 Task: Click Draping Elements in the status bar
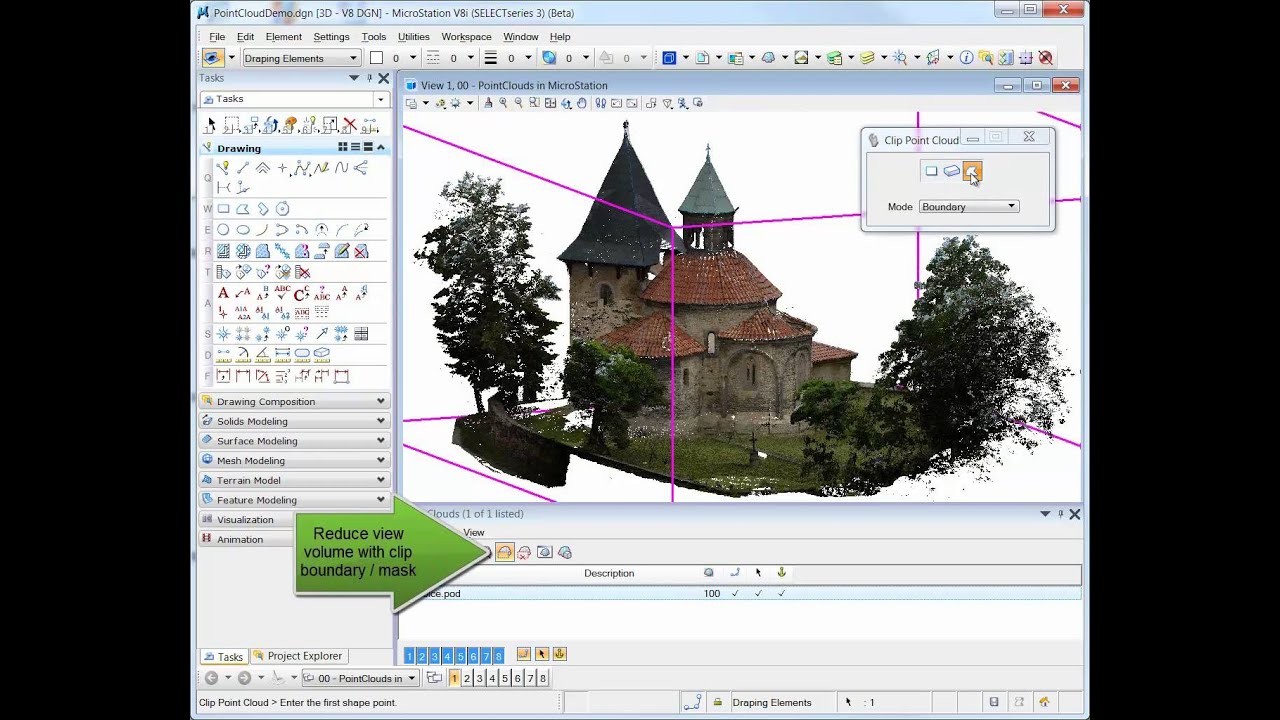(x=771, y=702)
